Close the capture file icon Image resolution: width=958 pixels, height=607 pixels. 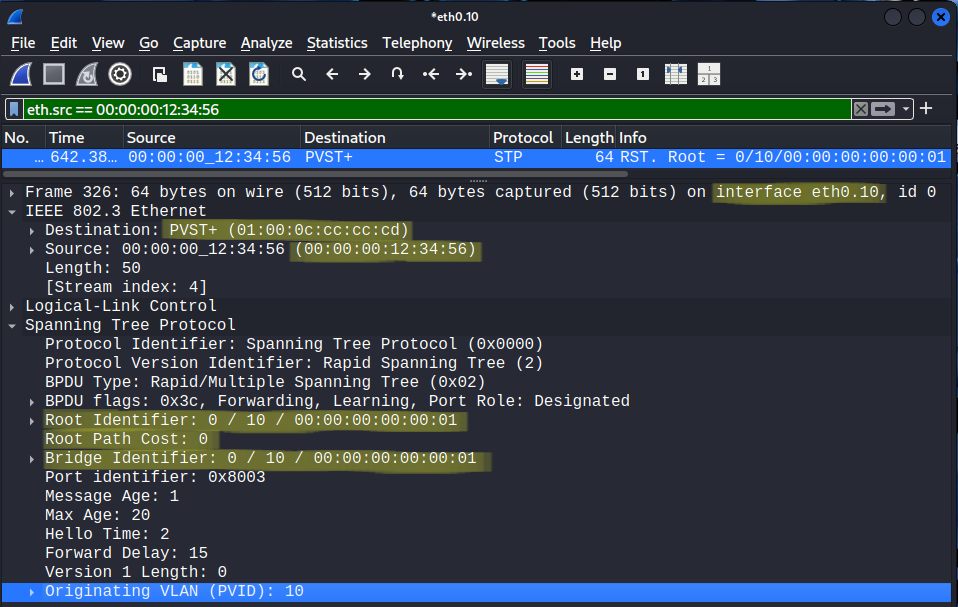[226, 74]
